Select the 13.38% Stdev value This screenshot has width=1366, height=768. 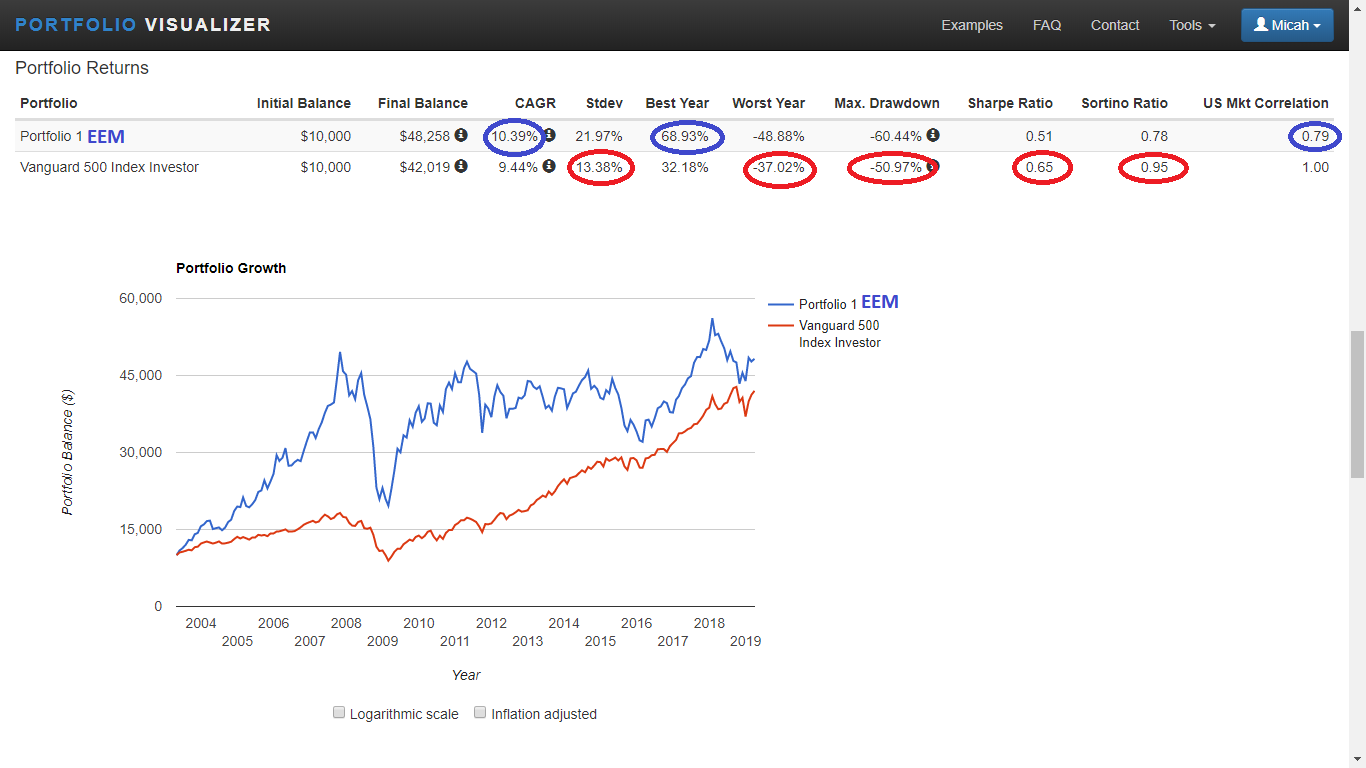pos(599,167)
